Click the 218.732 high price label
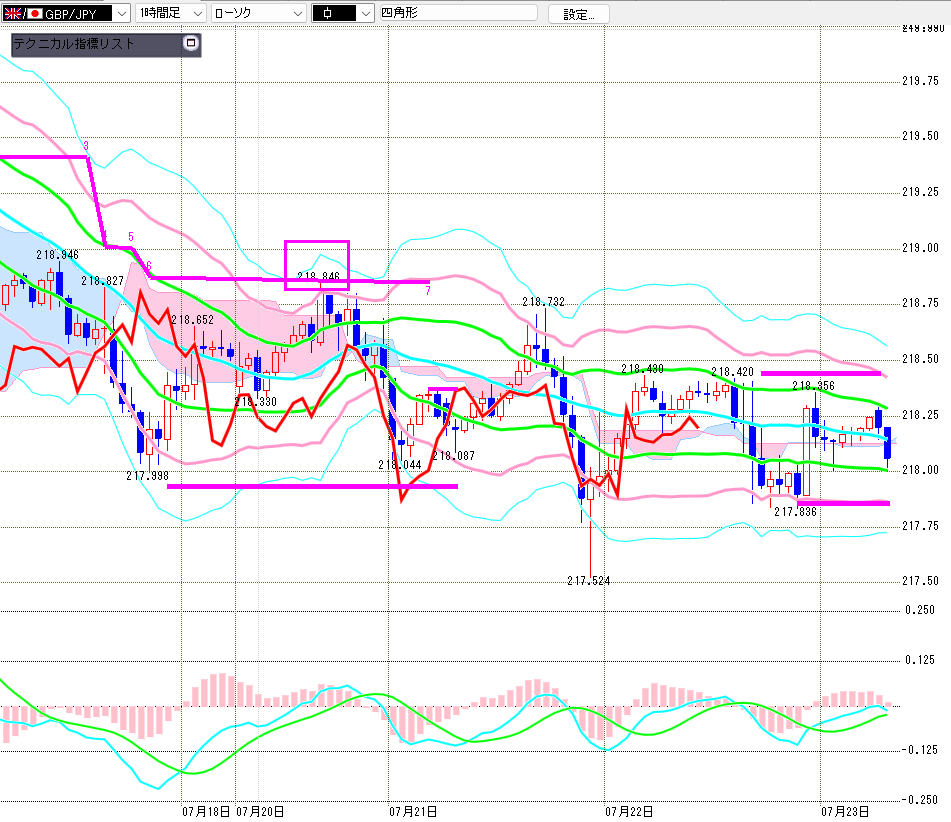 [543, 302]
